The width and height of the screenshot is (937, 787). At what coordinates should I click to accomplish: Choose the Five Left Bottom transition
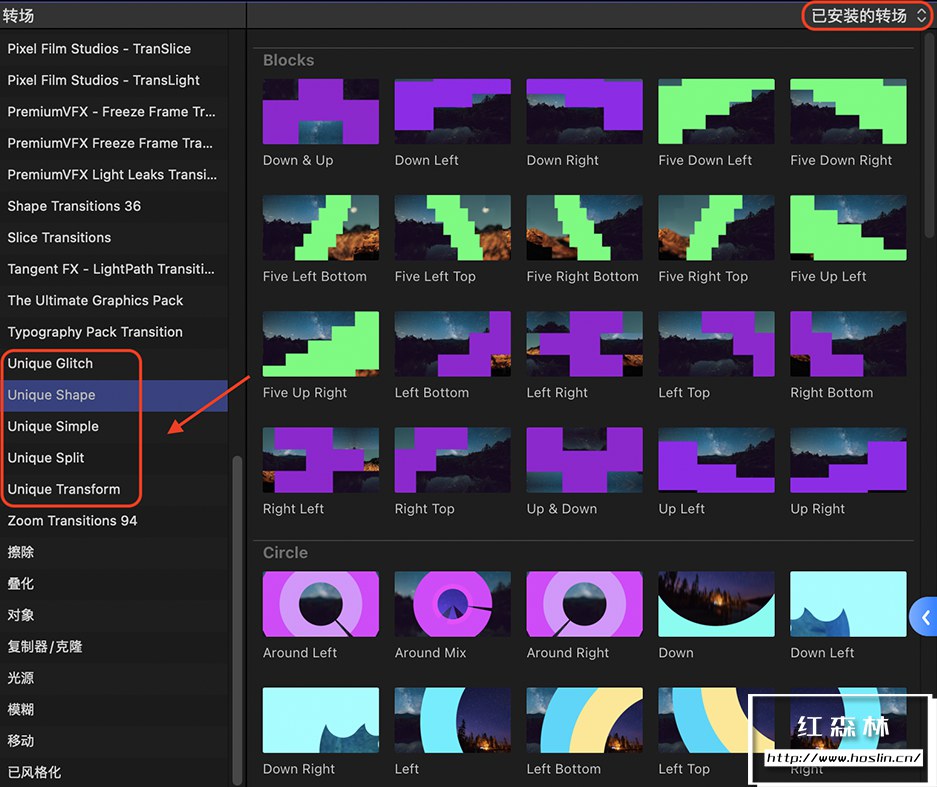[x=321, y=228]
